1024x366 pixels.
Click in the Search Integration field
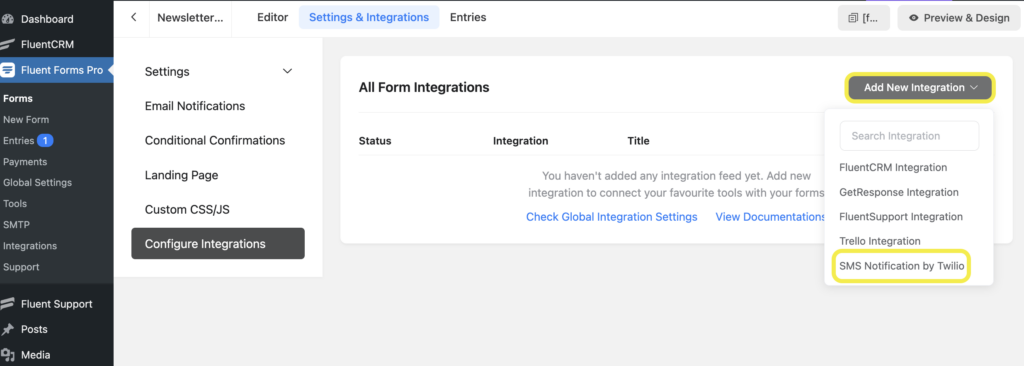pos(909,136)
